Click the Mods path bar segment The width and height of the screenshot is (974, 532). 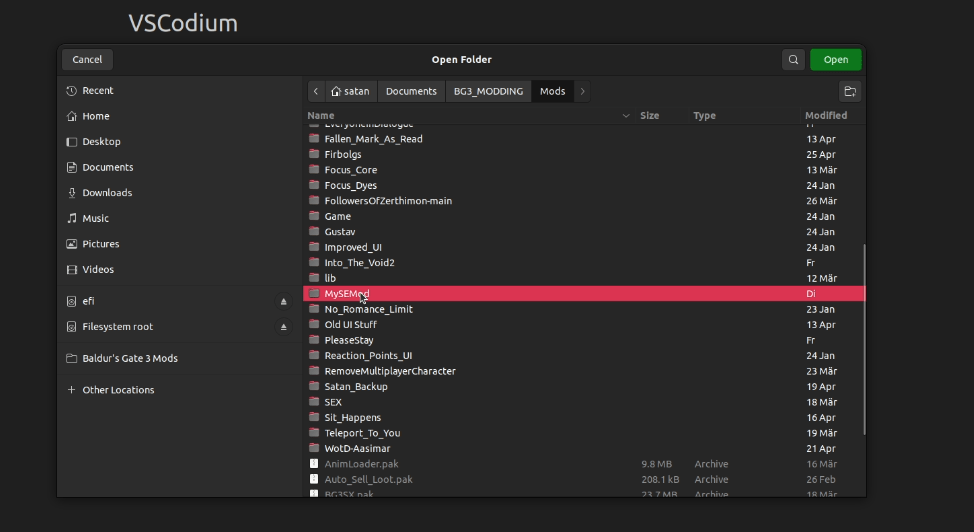(x=552, y=91)
